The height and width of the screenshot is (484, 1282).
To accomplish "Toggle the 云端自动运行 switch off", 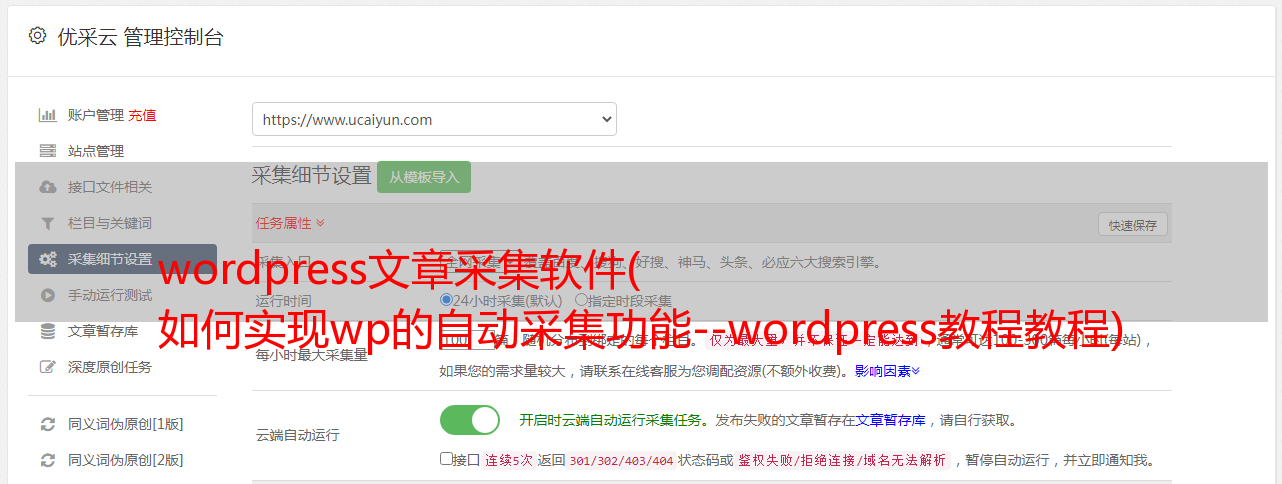I will [x=470, y=420].
